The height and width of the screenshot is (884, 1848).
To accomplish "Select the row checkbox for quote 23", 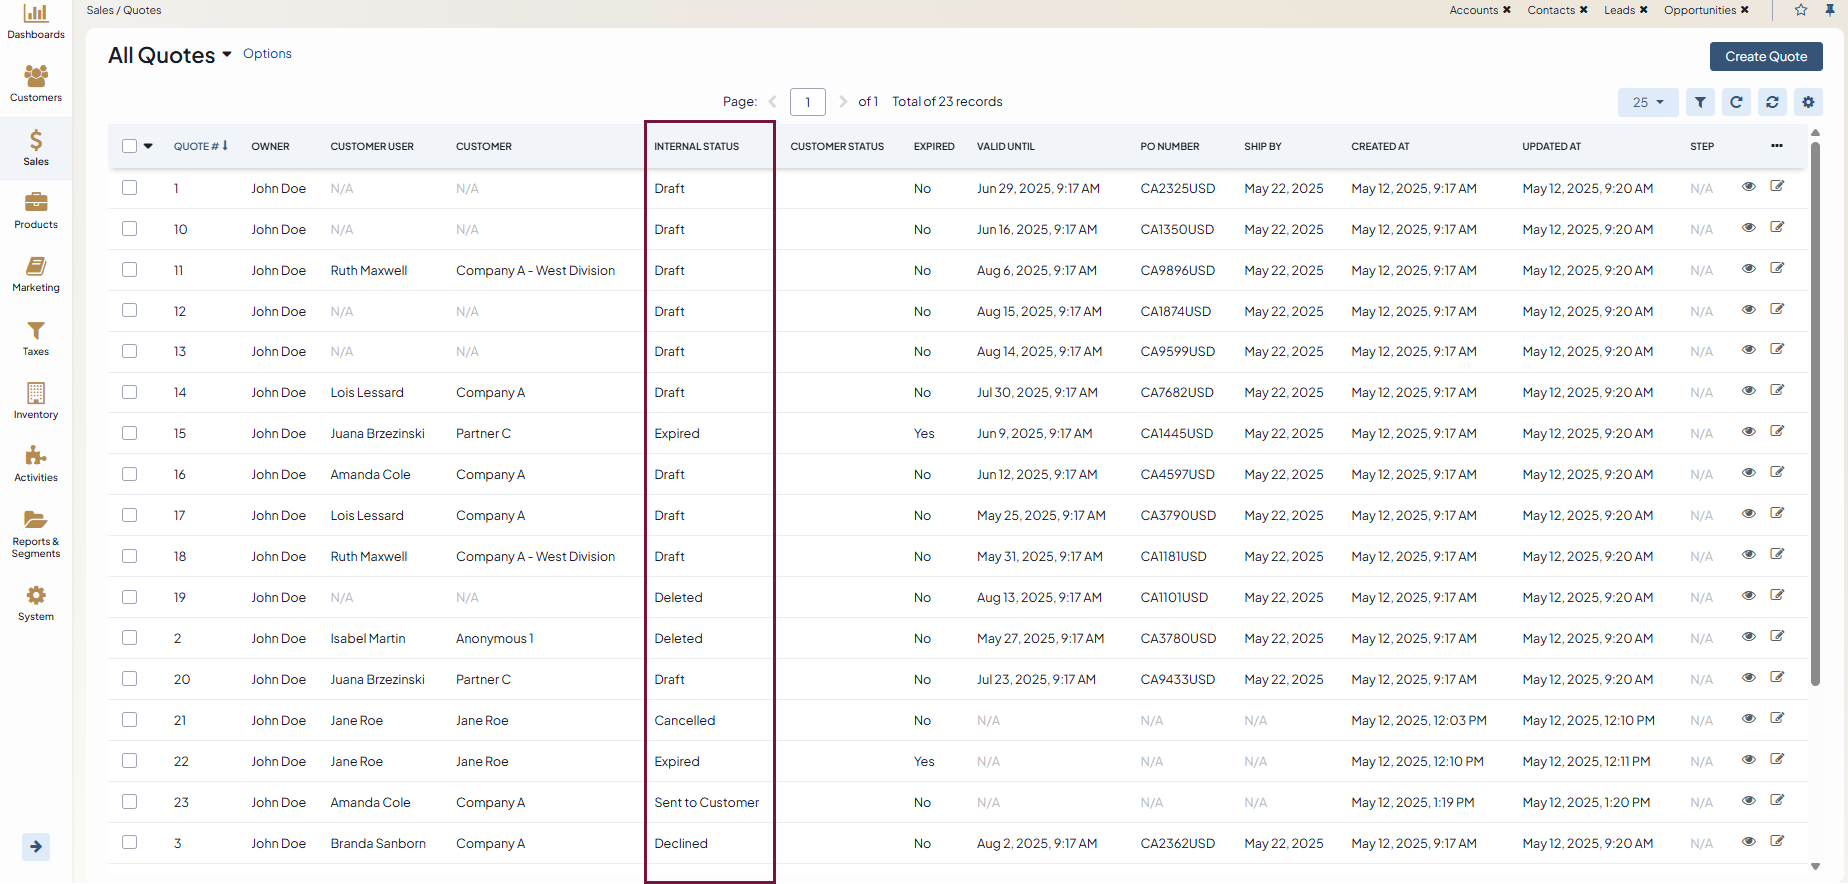I will [130, 802].
